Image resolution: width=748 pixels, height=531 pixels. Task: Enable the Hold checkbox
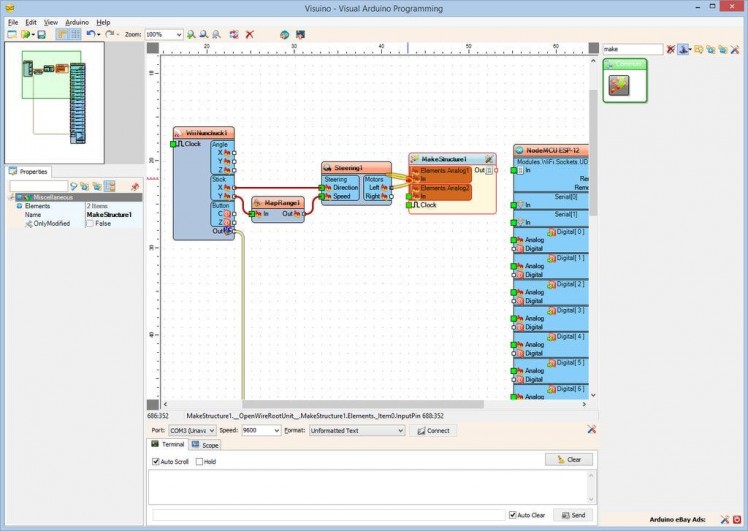click(x=200, y=462)
